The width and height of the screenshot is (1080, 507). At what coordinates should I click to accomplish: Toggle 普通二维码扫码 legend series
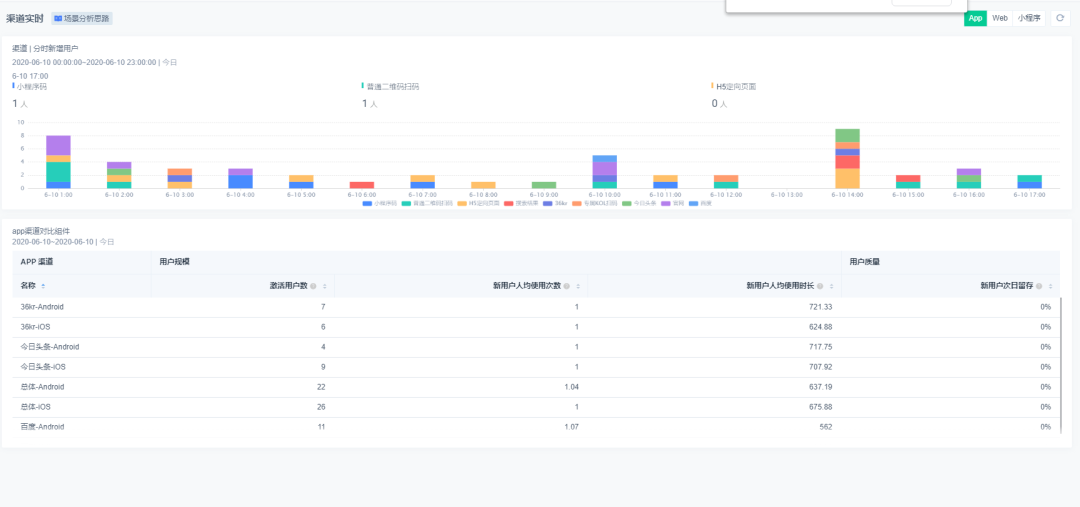coord(427,203)
